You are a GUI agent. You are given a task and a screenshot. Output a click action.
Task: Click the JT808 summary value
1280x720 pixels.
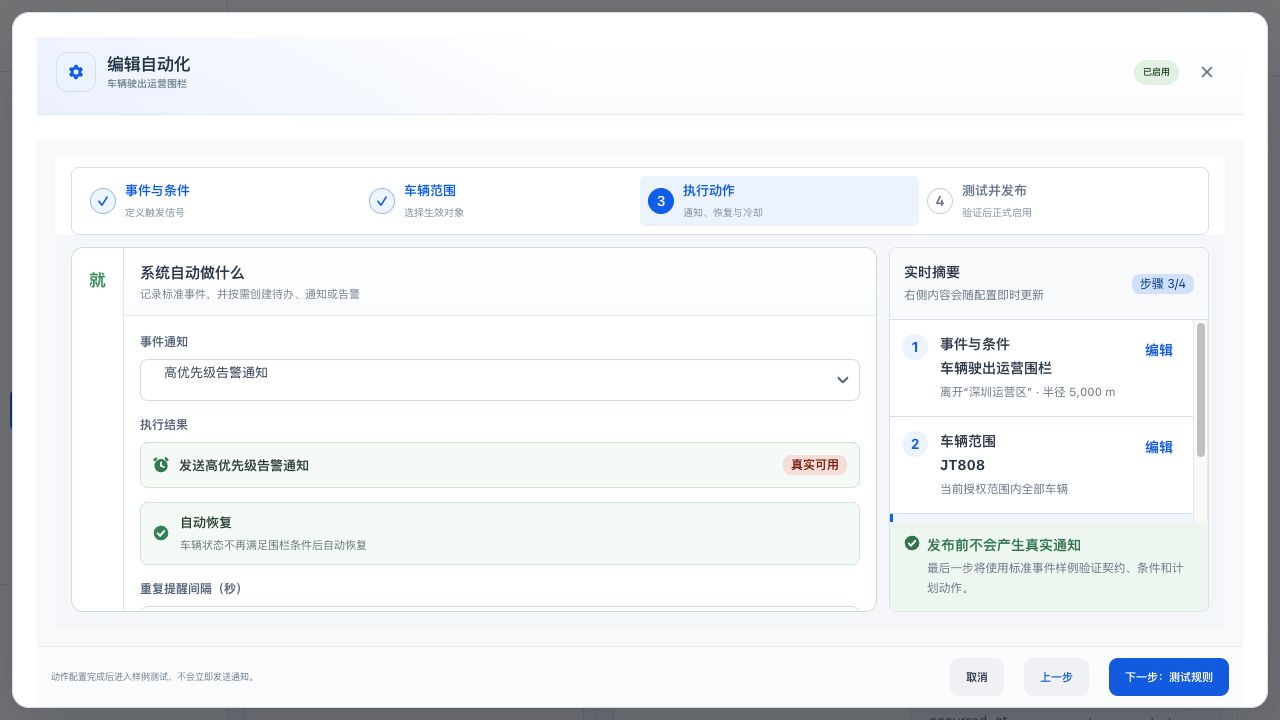click(x=963, y=465)
